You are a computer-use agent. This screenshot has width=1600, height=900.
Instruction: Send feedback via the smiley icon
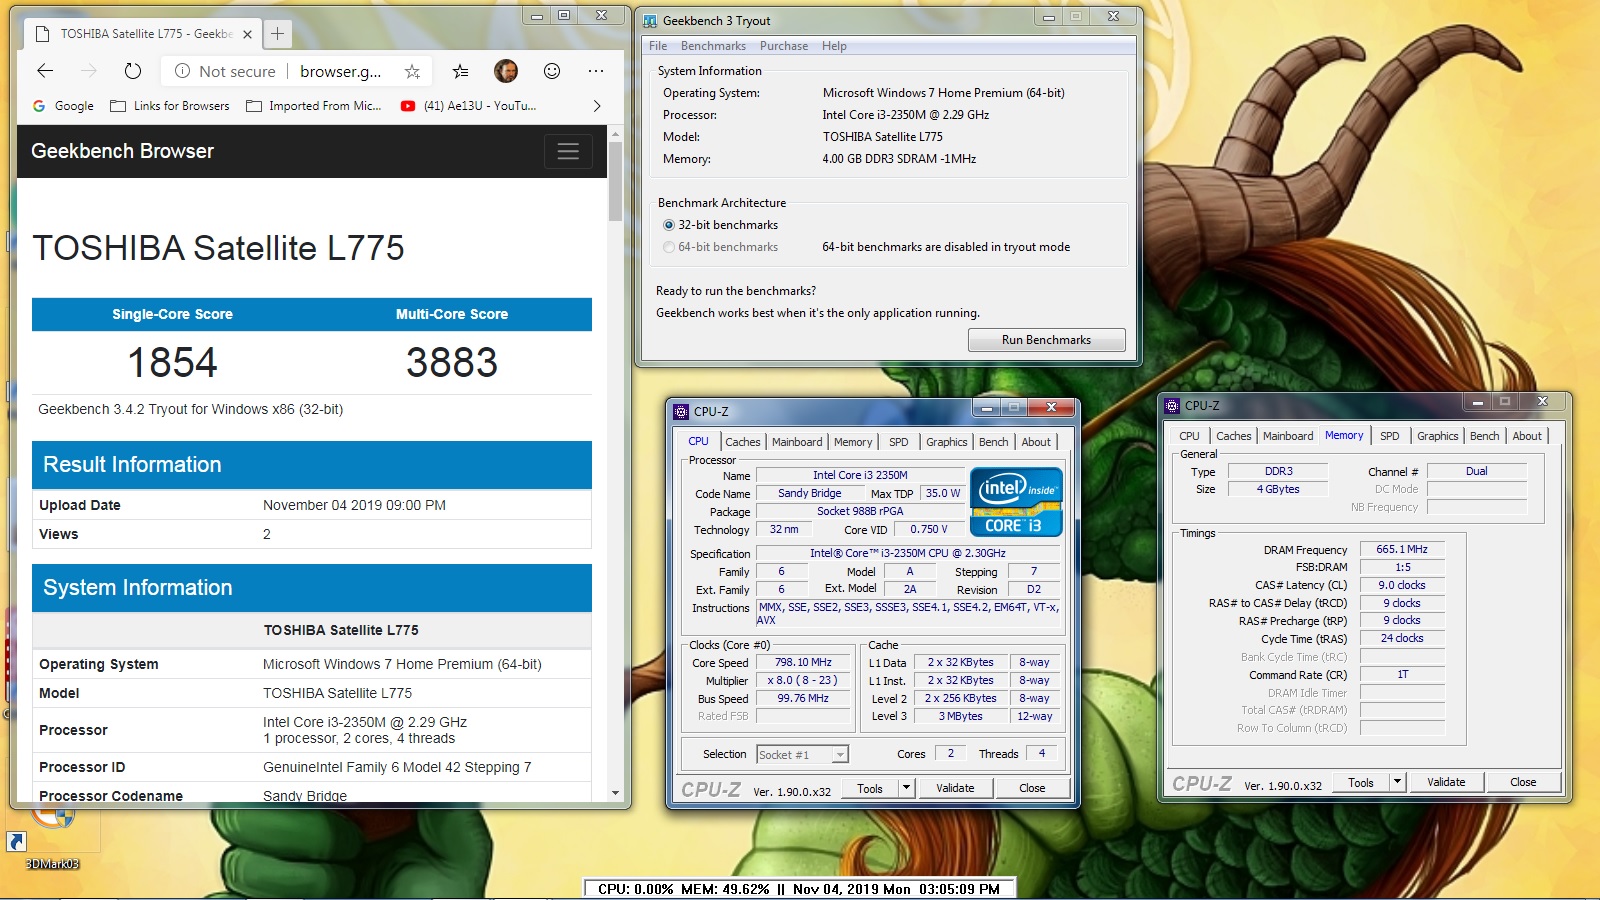[552, 71]
